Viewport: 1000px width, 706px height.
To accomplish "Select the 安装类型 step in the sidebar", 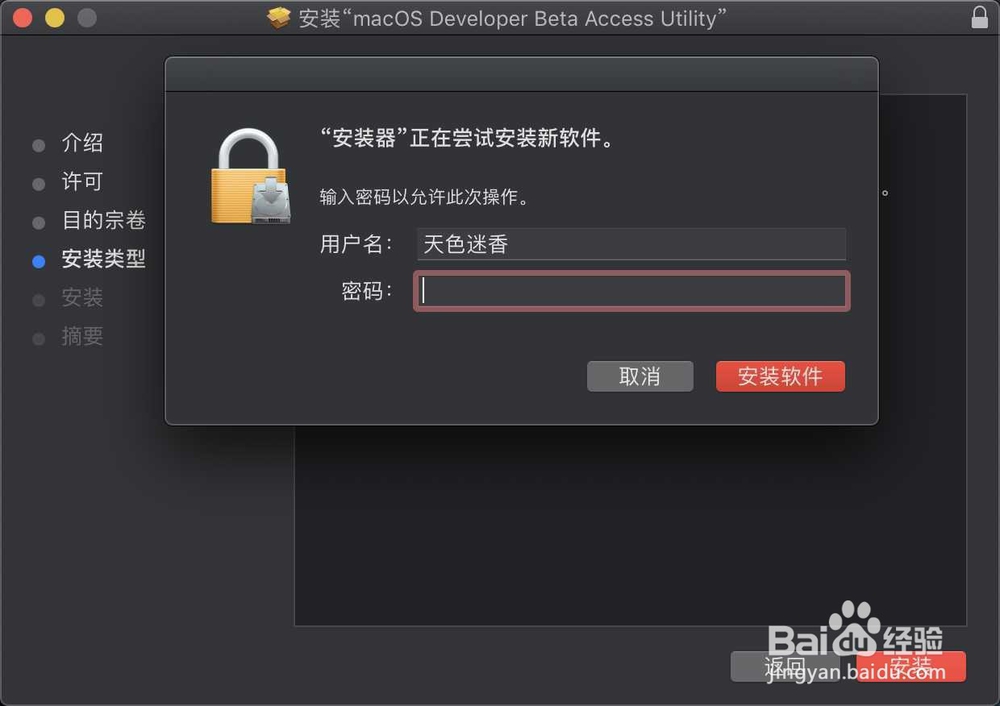I will pyautogui.click(x=103, y=259).
